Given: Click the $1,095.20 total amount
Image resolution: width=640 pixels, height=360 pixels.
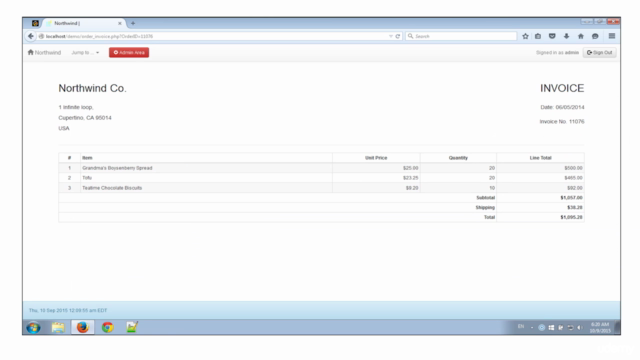Looking at the screenshot, I should click(x=571, y=217).
